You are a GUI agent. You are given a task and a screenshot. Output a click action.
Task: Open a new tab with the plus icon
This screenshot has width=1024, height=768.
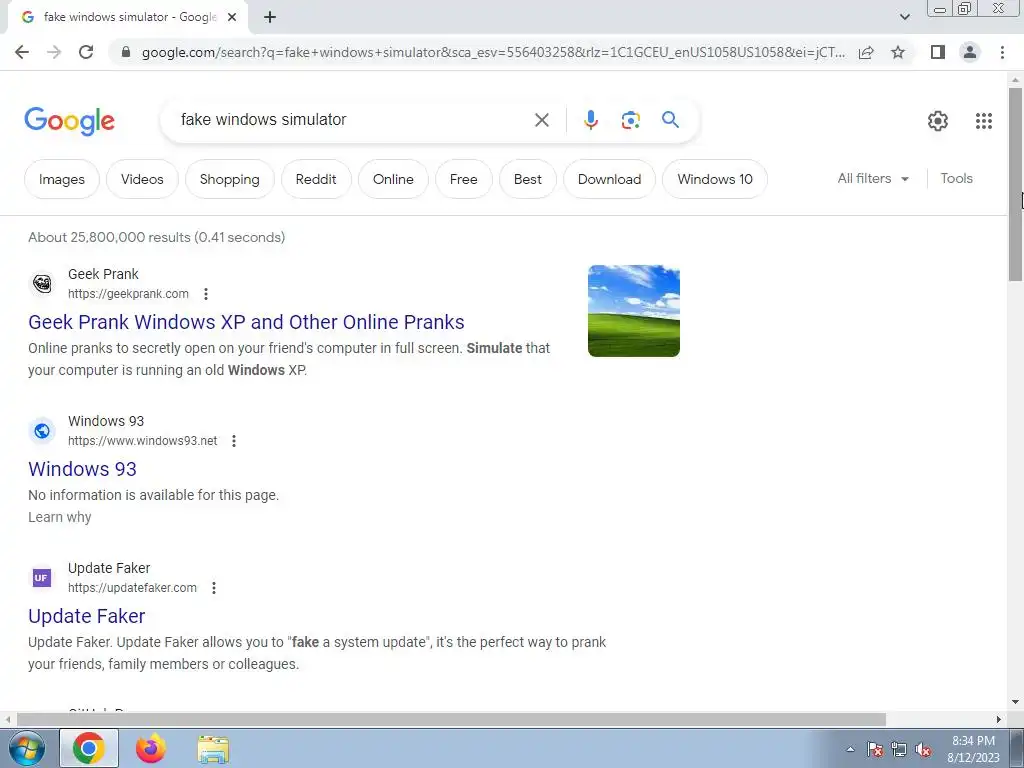tap(270, 18)
